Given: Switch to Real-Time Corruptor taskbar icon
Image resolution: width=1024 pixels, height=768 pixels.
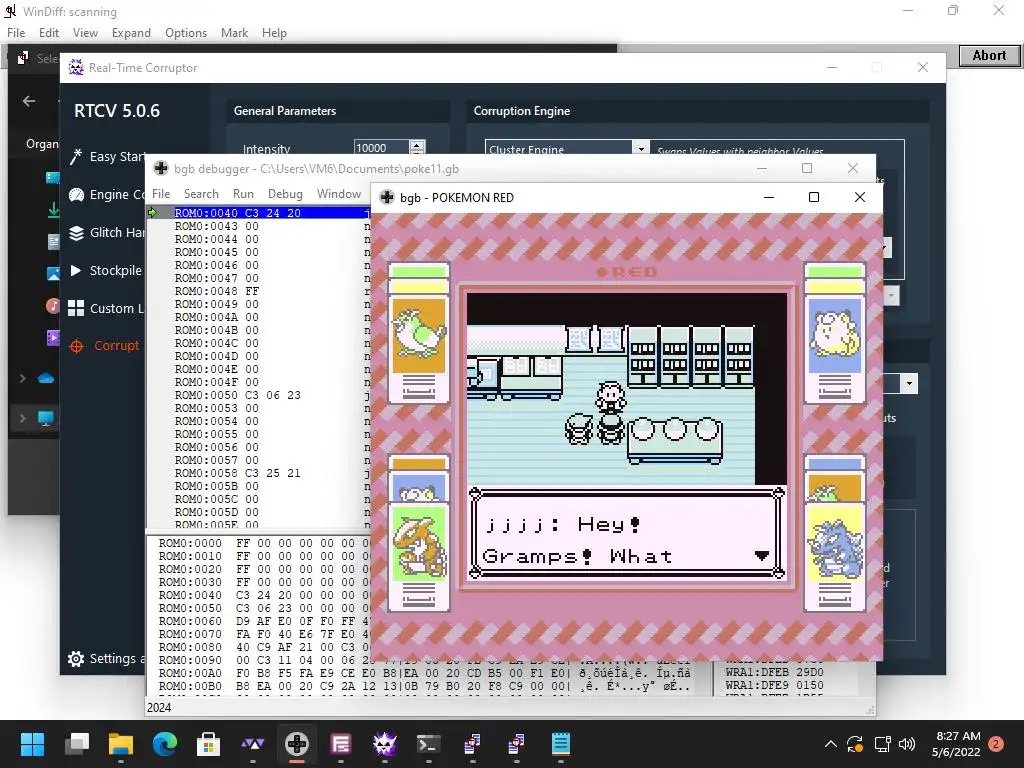Looking at the screenshot, I should [385, 744].
